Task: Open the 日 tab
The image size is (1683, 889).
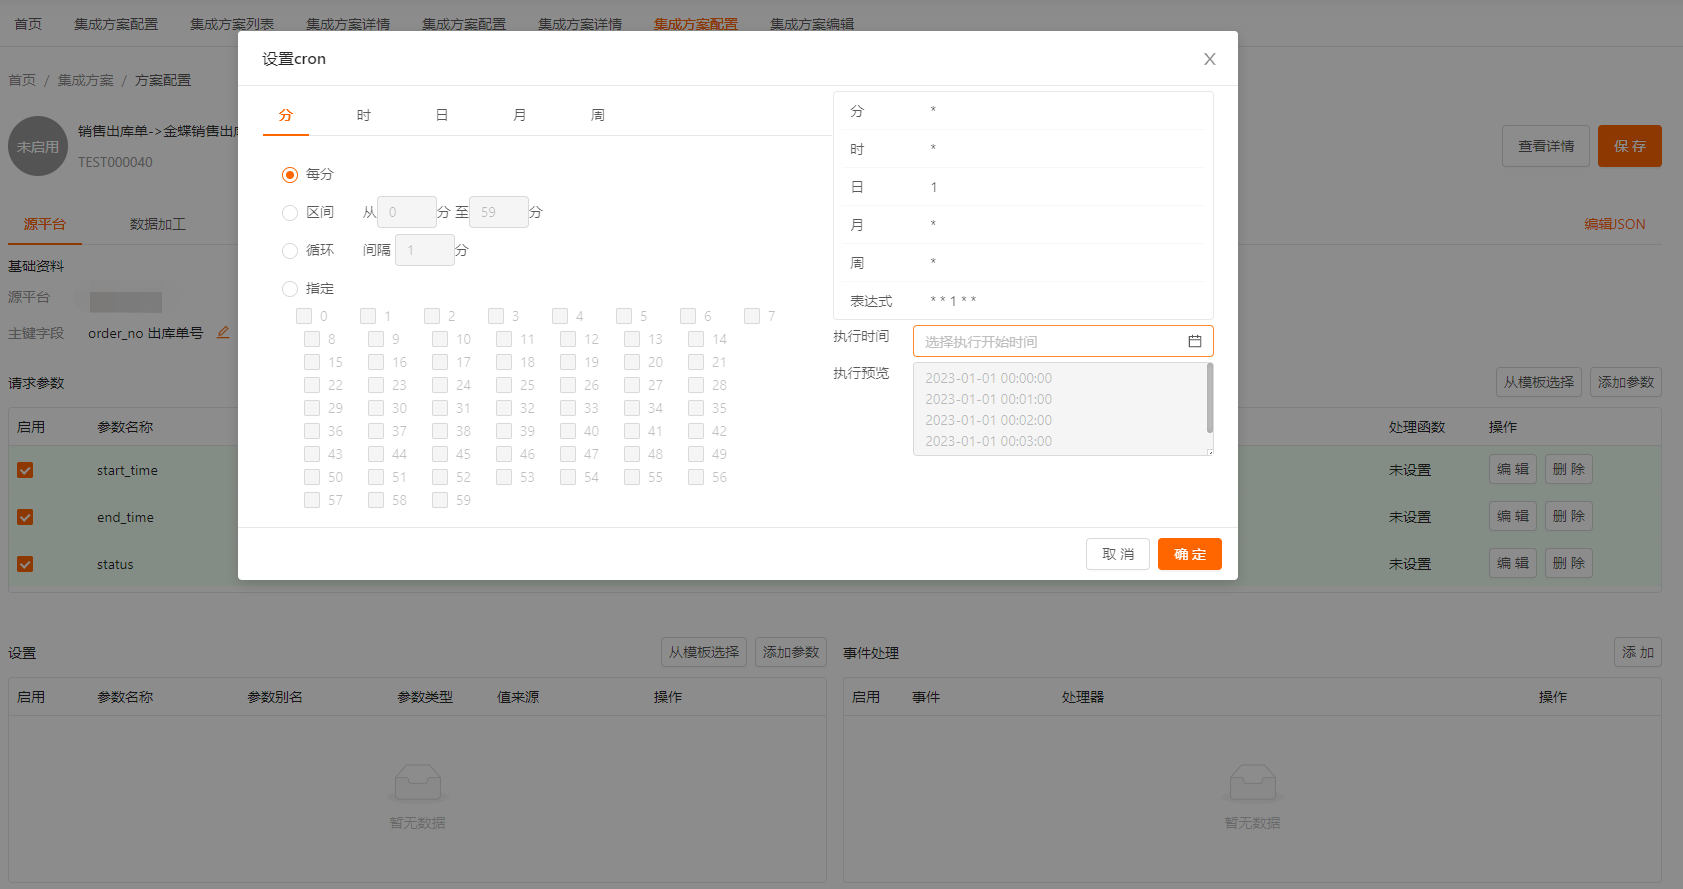Action: [x=441, y=115]
